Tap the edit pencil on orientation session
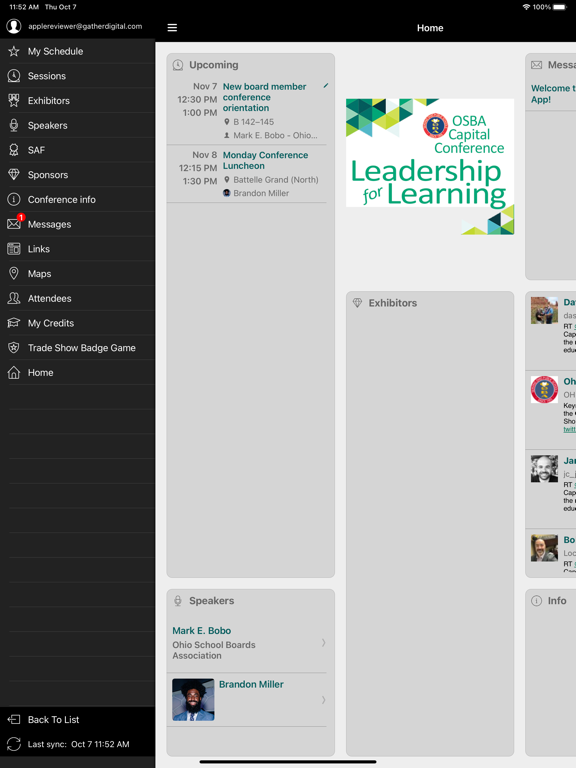576x768 pixels. pyautogui.click(x=326, y=86)
